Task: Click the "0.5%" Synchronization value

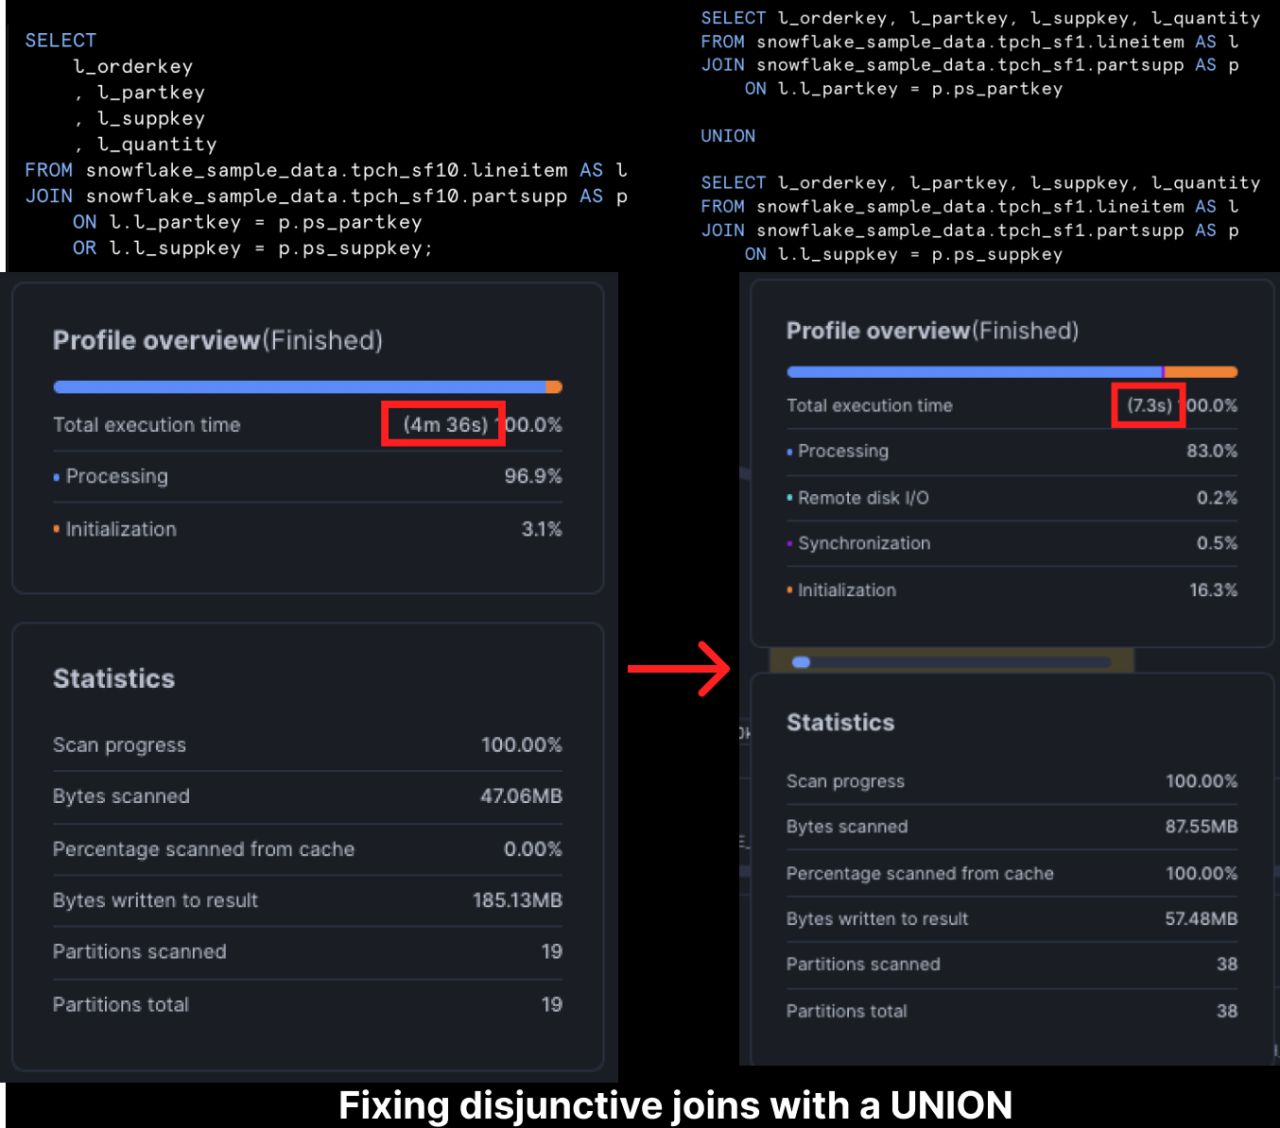Action: [1217, 543]
